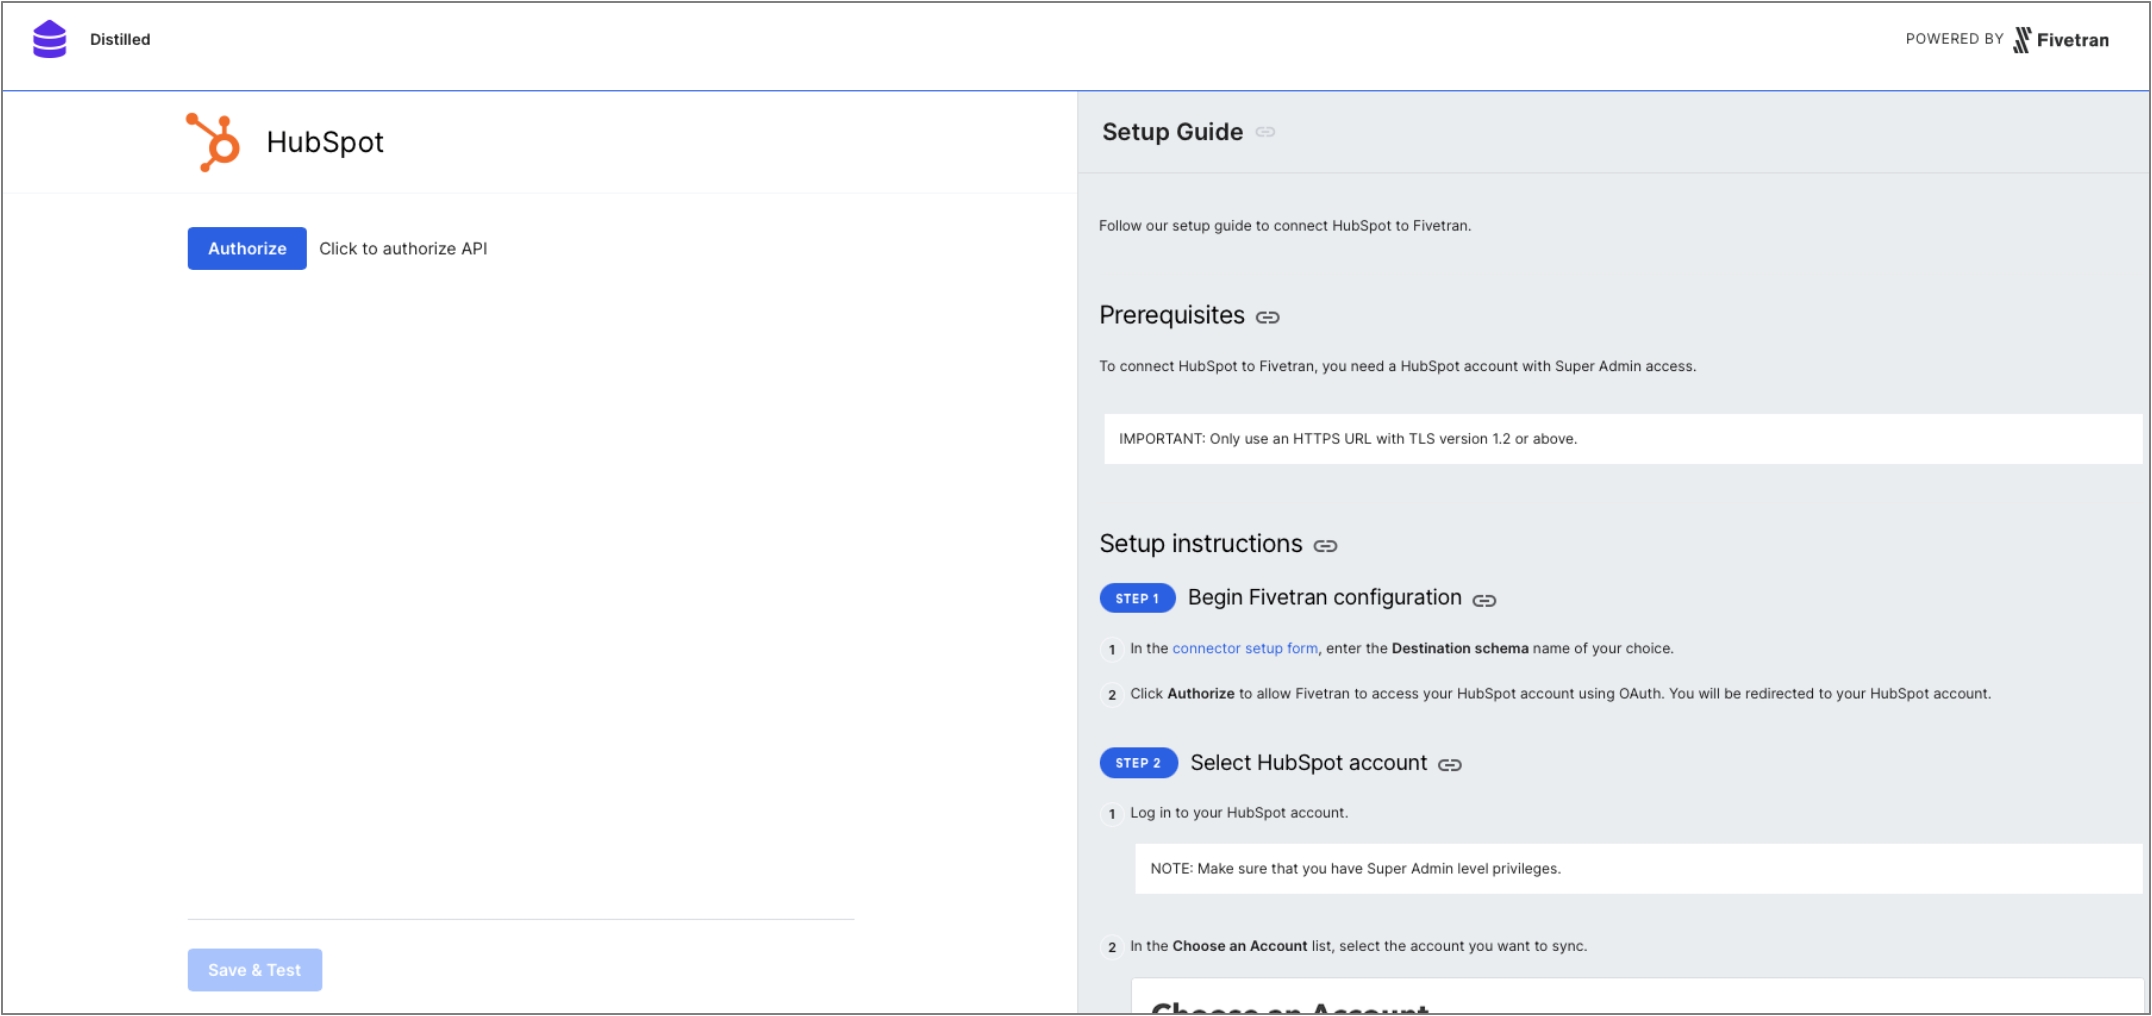
Task: Click the Setup Guide heading text
Action: coord(1172,132)
